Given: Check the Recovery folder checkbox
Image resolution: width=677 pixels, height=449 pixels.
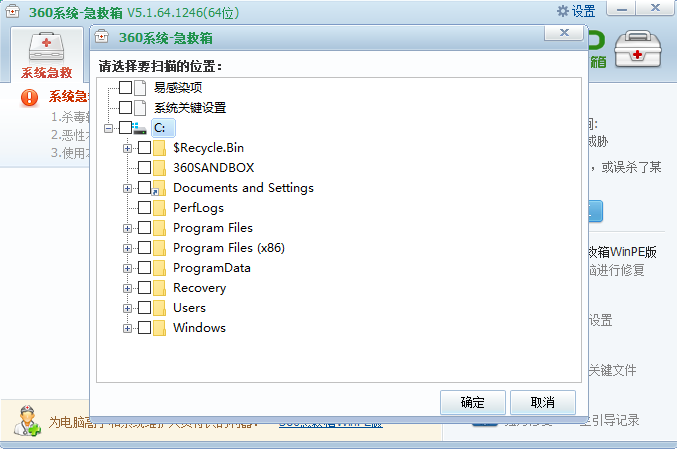Looking at the screenshot, I should click(145, 288).
